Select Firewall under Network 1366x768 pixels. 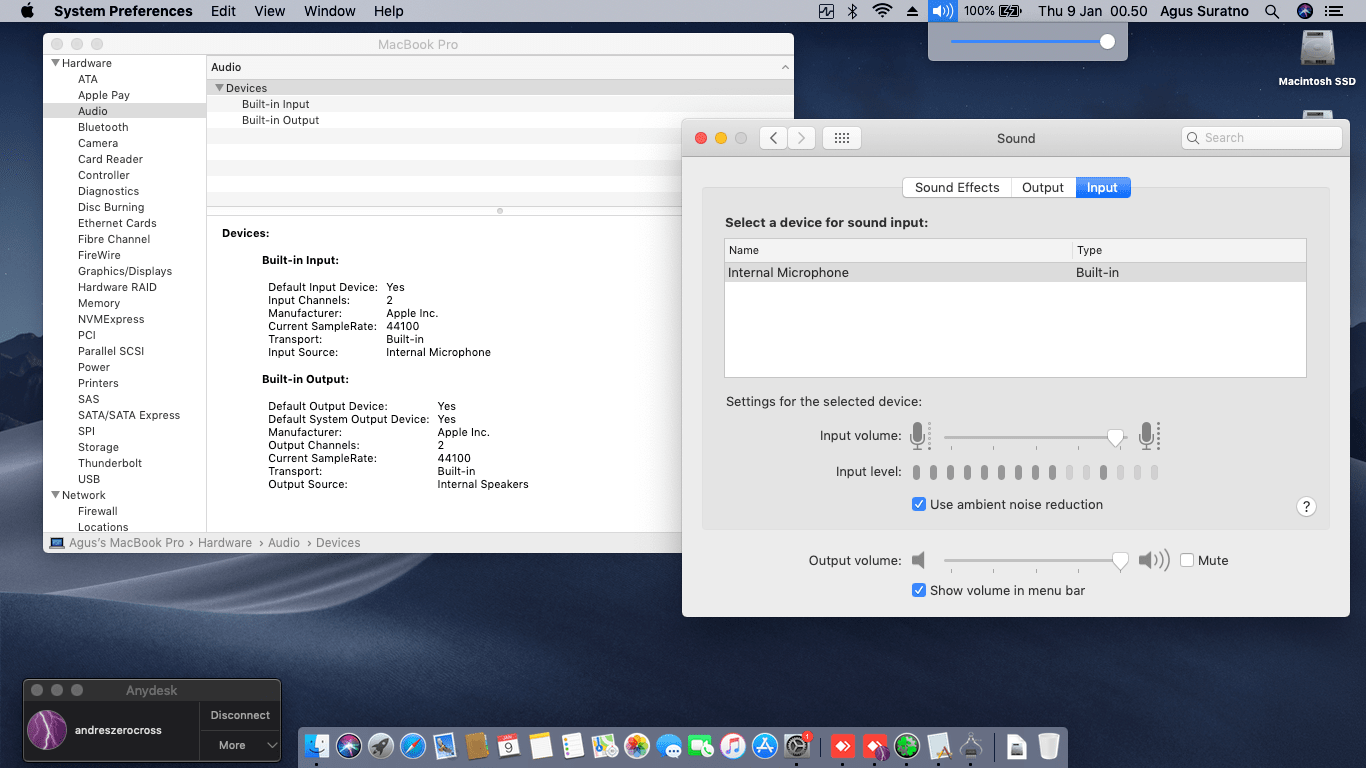[98, 511]
